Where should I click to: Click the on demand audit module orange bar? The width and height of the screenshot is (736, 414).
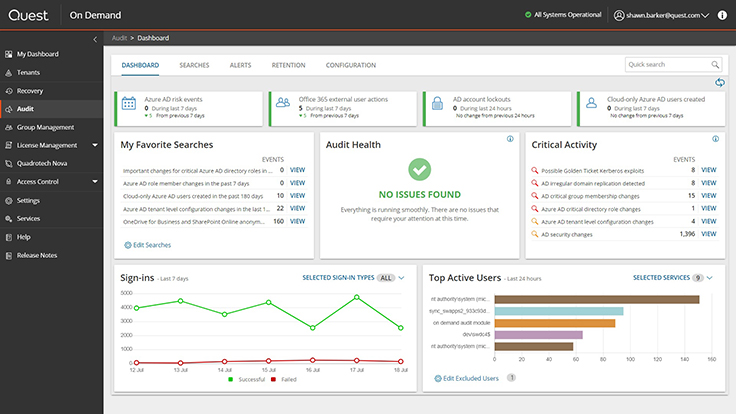pos(555,323)
